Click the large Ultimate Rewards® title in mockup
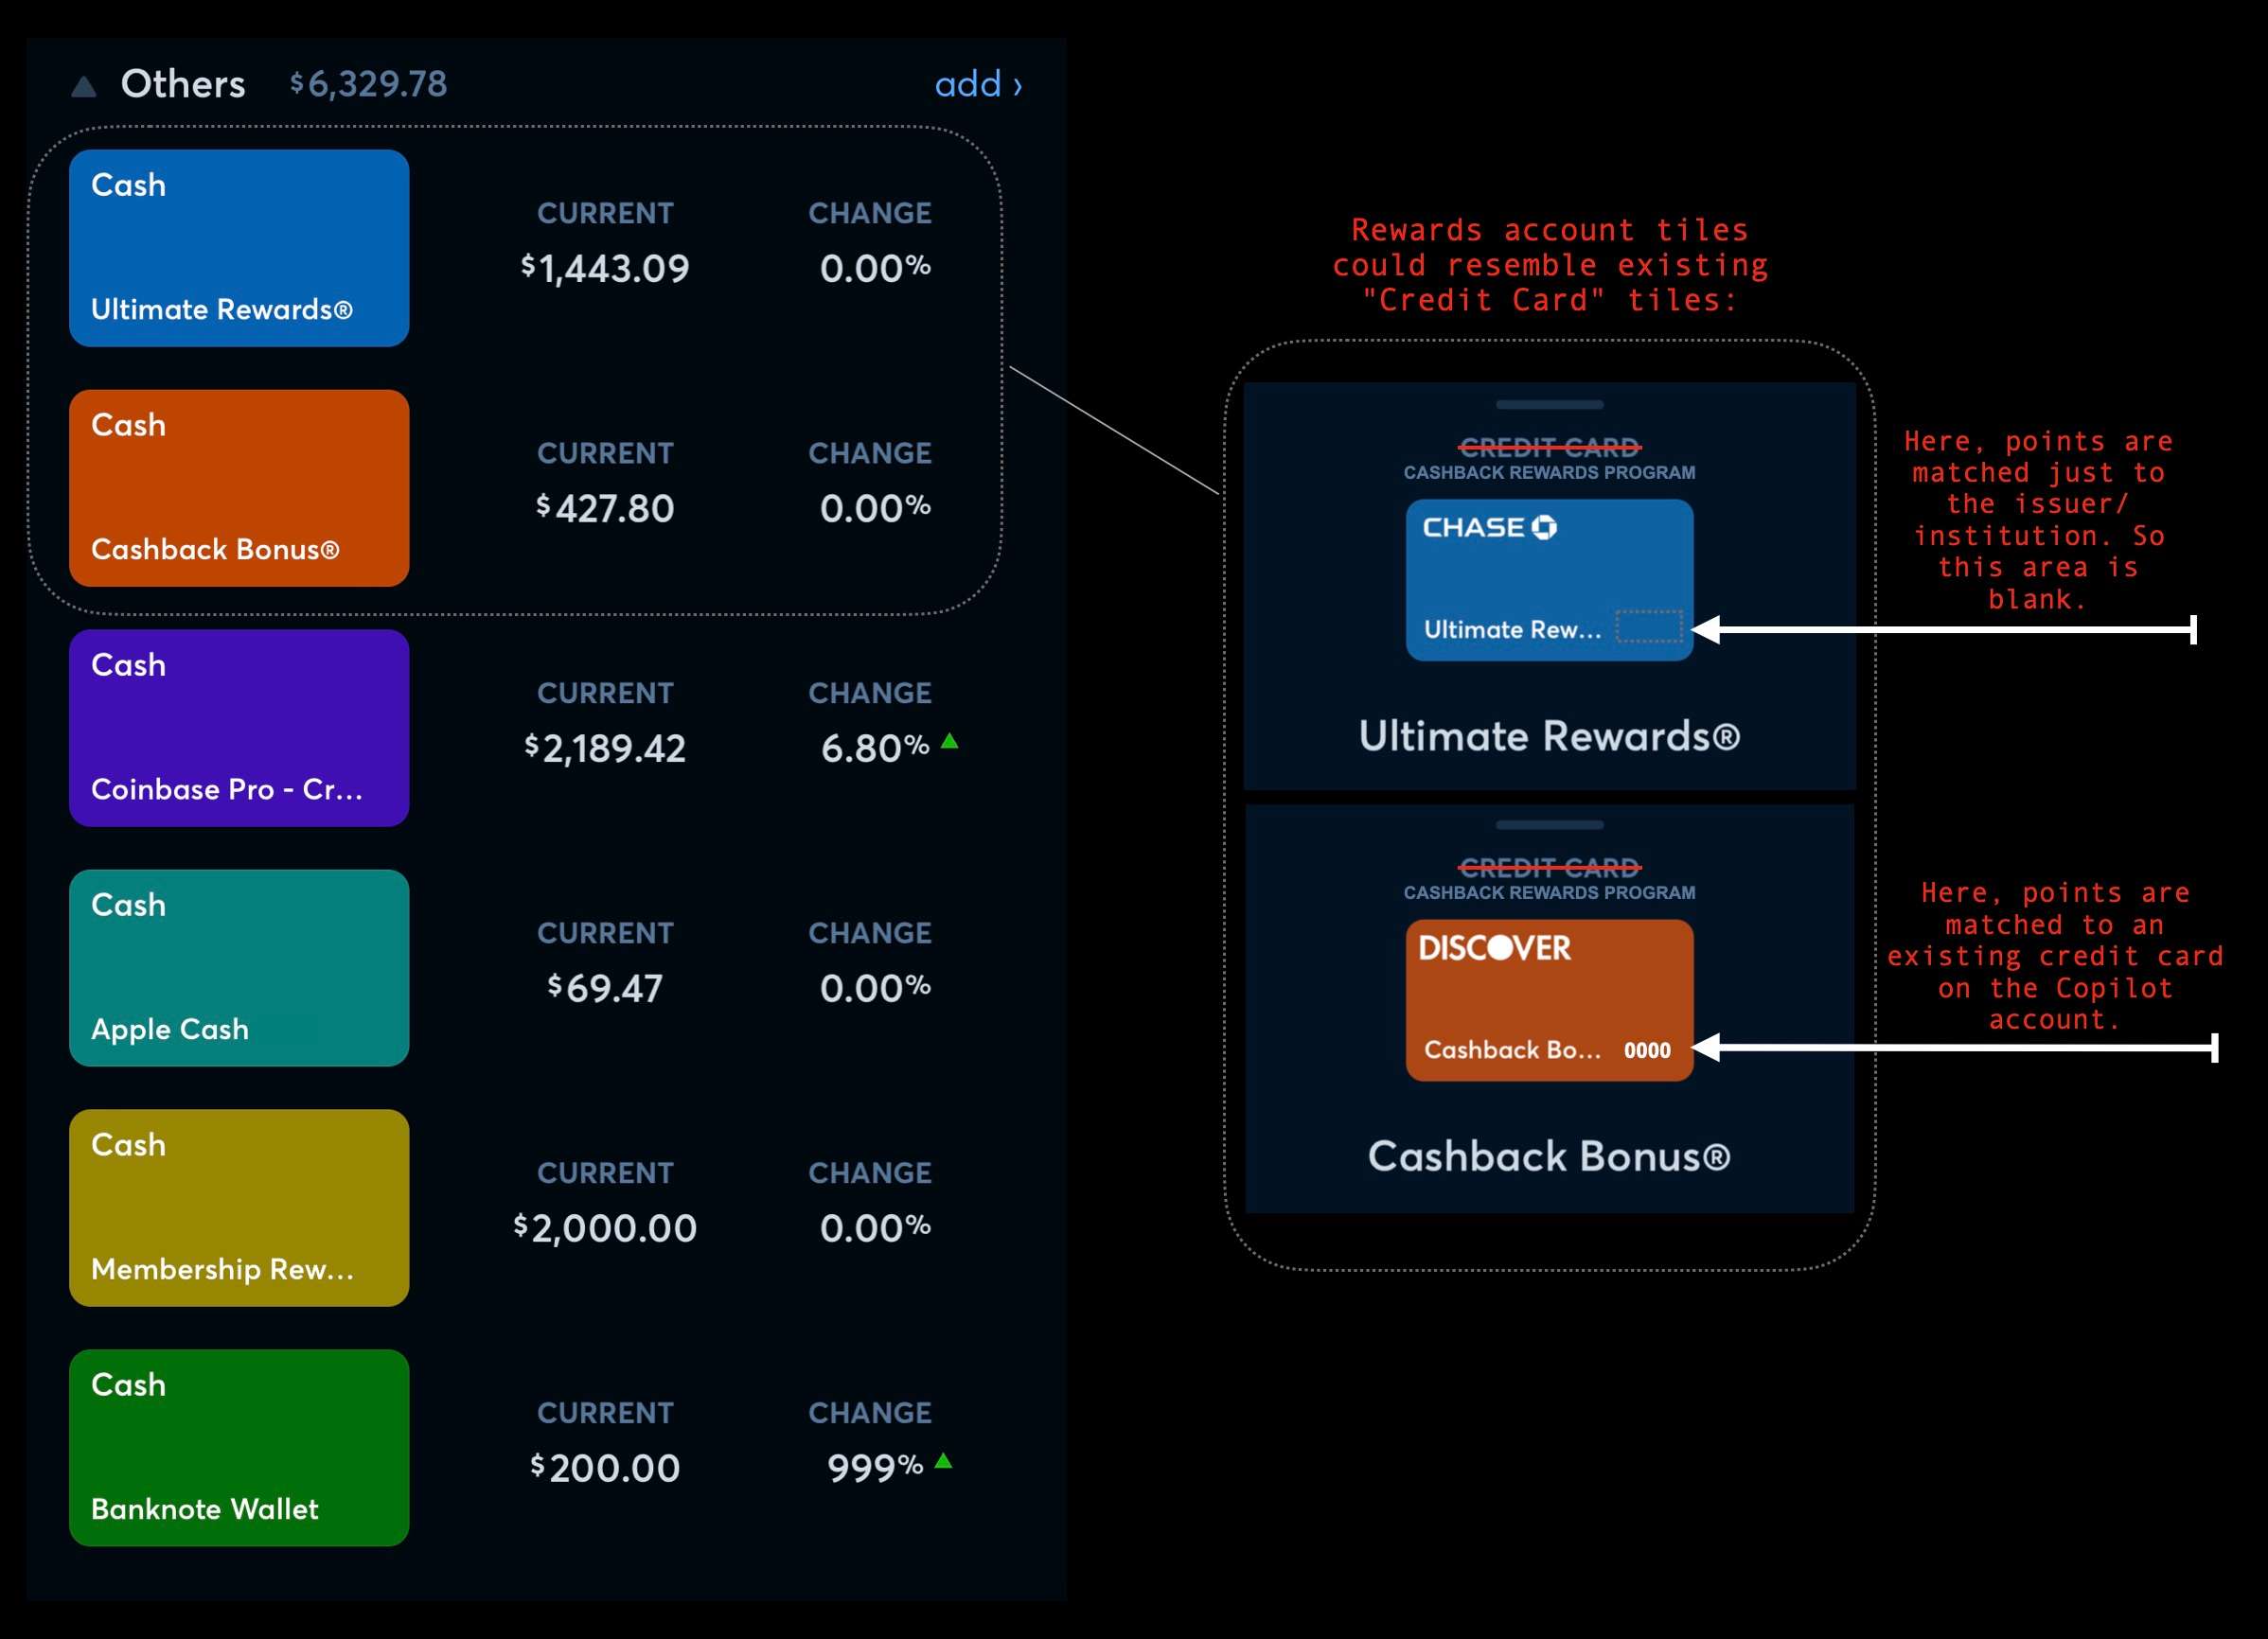This screenshot has width=2268, height=1639. point(1549,736)
